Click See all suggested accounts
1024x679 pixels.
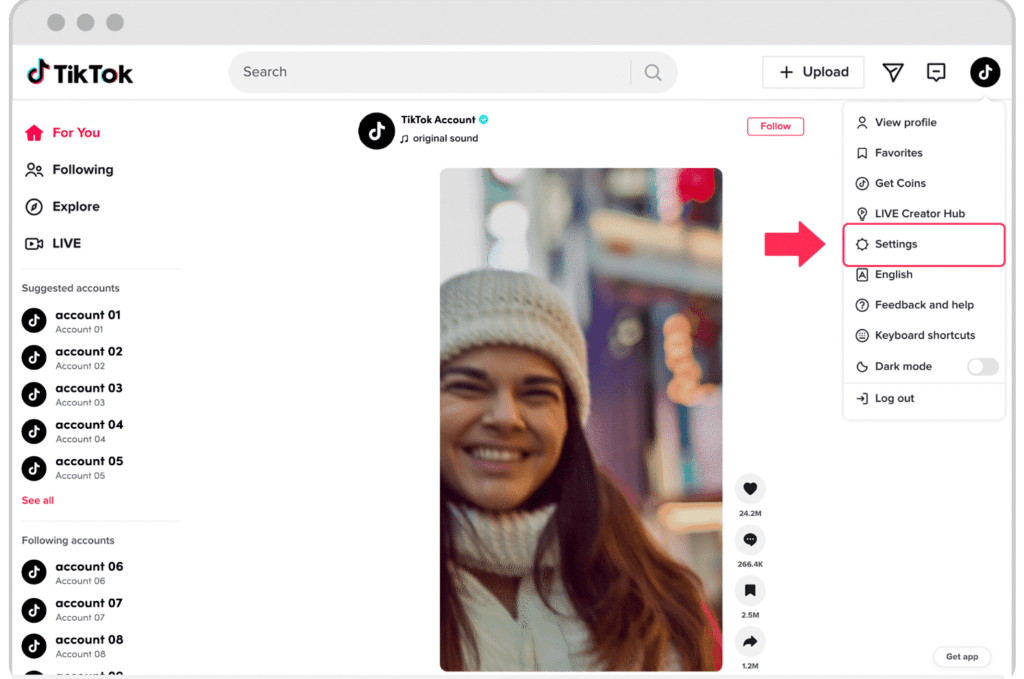(x=38, y=500)
